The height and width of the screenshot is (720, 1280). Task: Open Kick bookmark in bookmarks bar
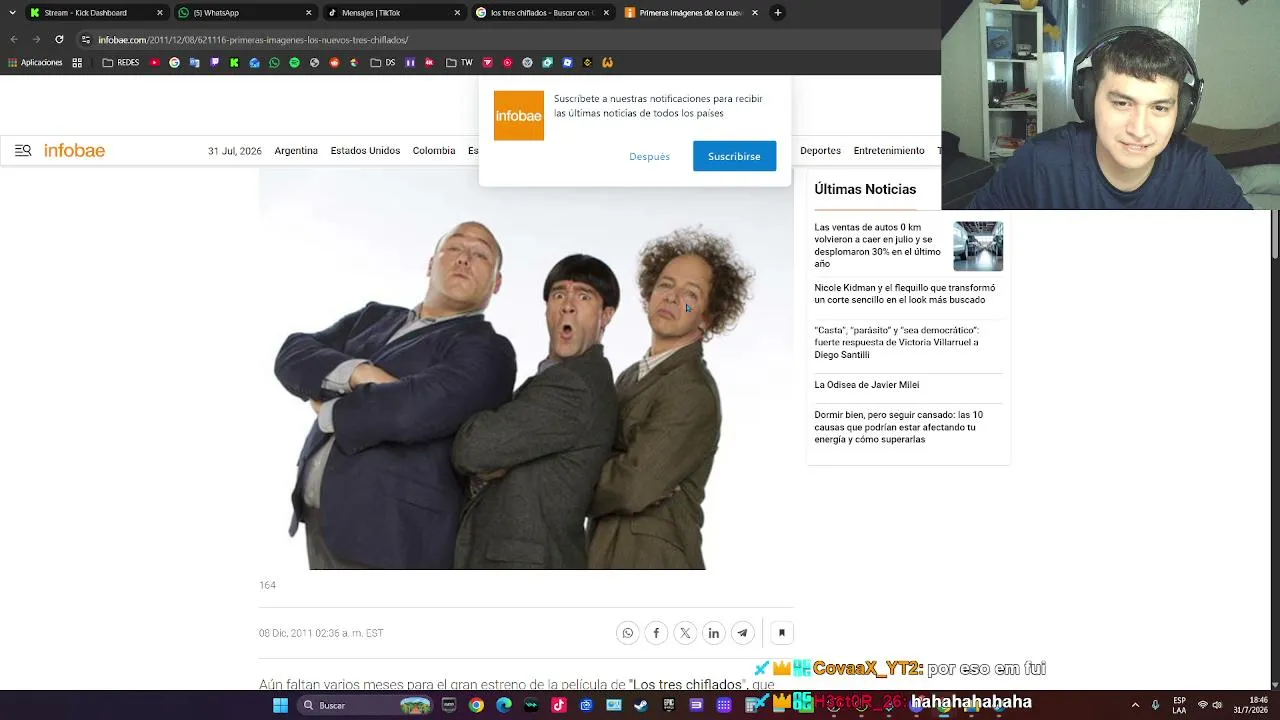pos(234,63)
